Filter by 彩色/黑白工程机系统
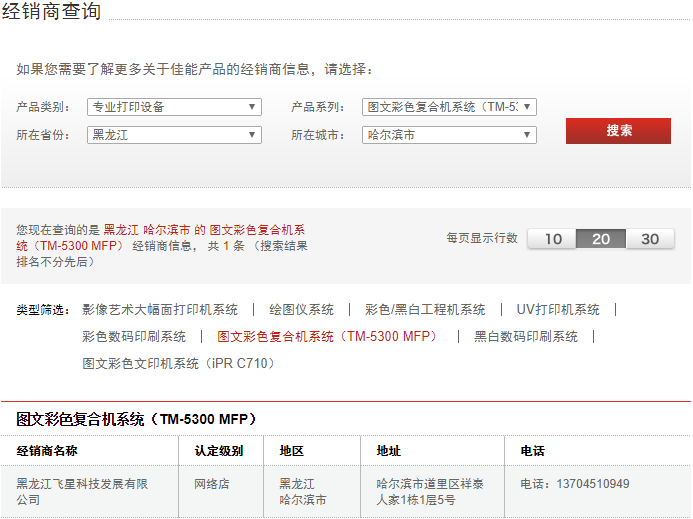The height and width of the screenshot is (519, 693). pyautogui.click(x=425, y=309)
